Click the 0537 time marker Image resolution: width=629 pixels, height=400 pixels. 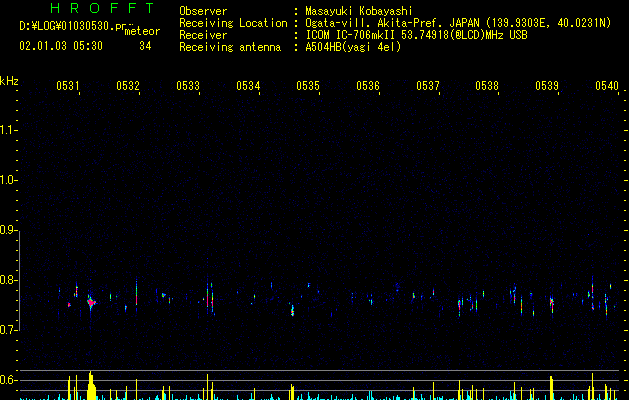coord(428,86)
